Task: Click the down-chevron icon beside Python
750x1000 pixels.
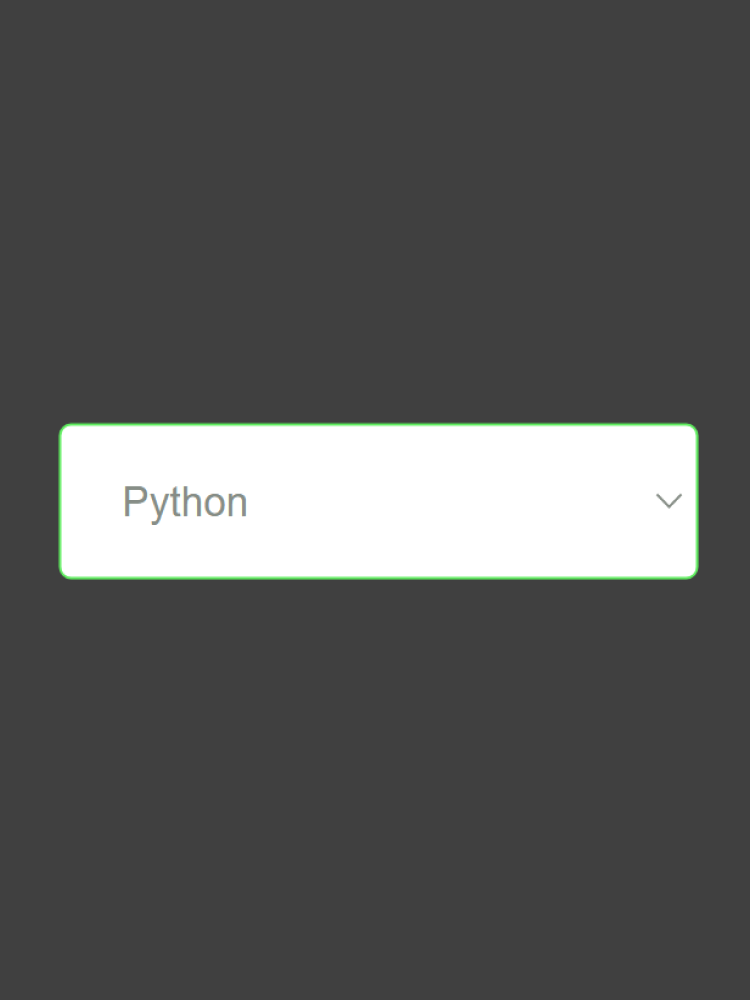Action: pyautogui.click(x=668, y=501)
